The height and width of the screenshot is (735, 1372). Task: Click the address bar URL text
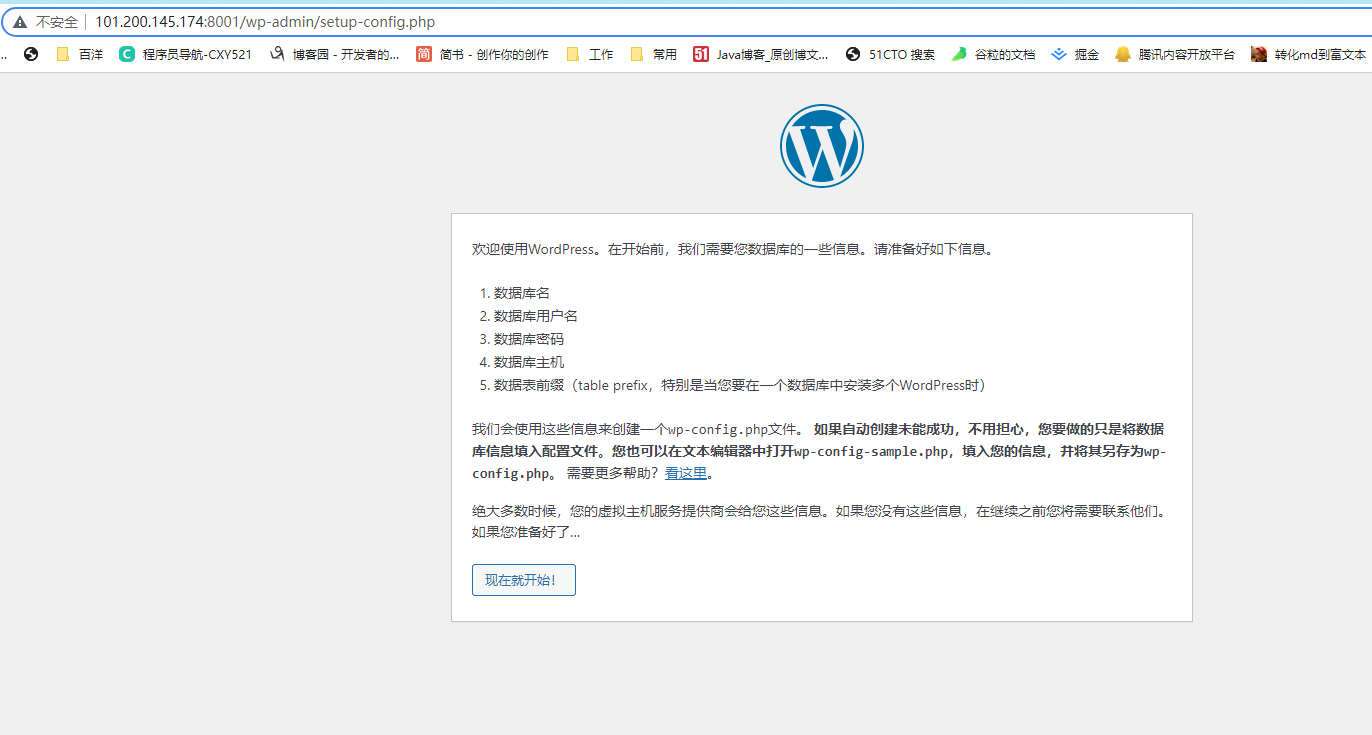(x=265, y=22)
